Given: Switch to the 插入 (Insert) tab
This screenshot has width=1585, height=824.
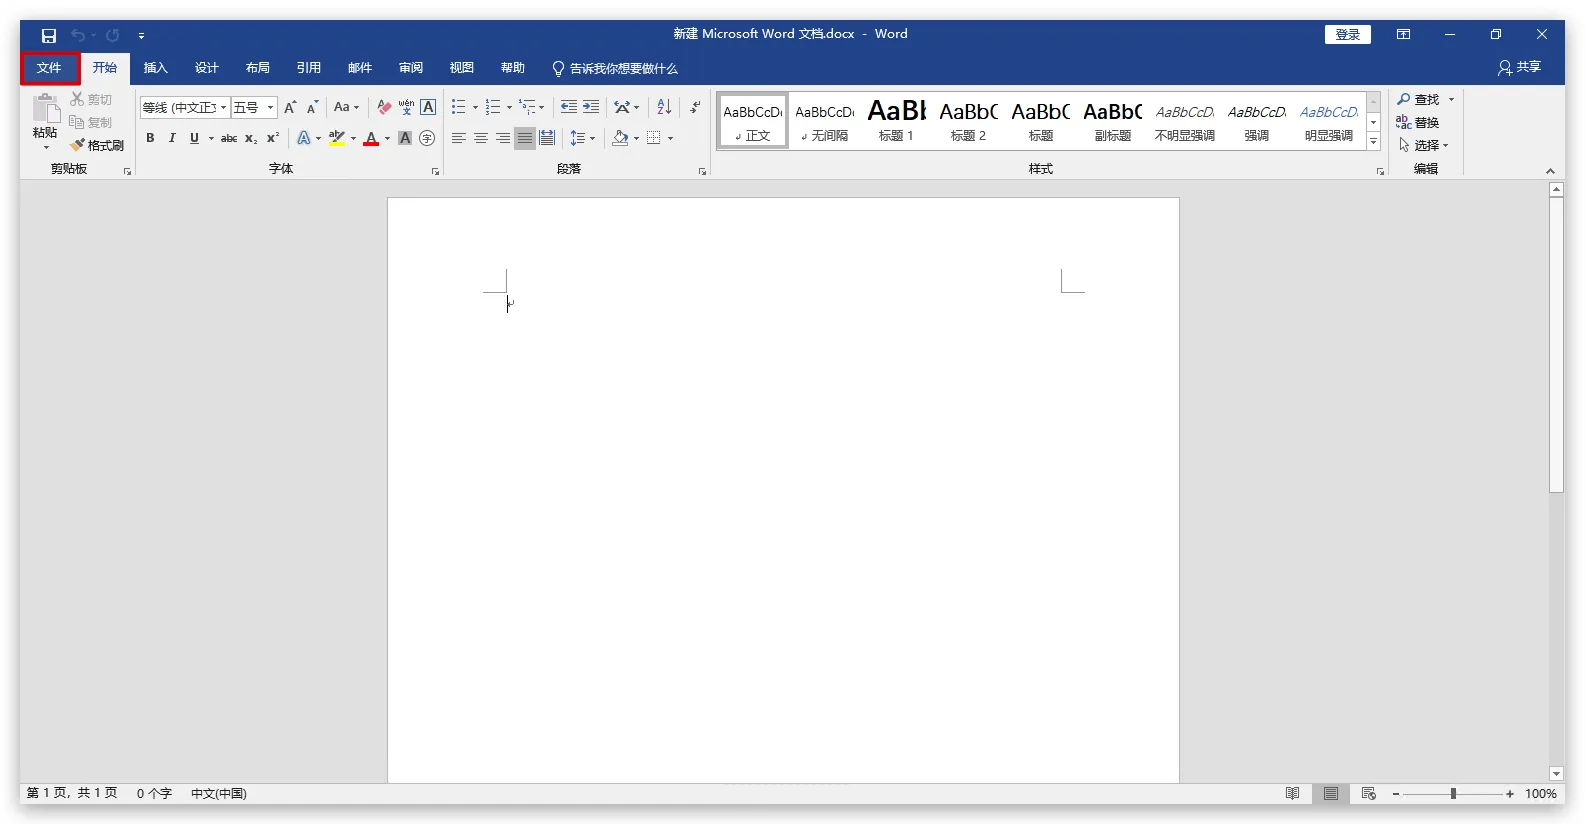Looking at the screenshot, I should coord(155,68).
